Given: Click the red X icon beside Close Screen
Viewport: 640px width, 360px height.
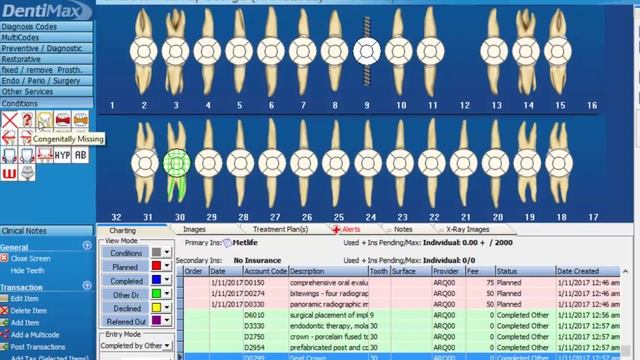Looking at the screenshot, I should click(x=4, y=258).
